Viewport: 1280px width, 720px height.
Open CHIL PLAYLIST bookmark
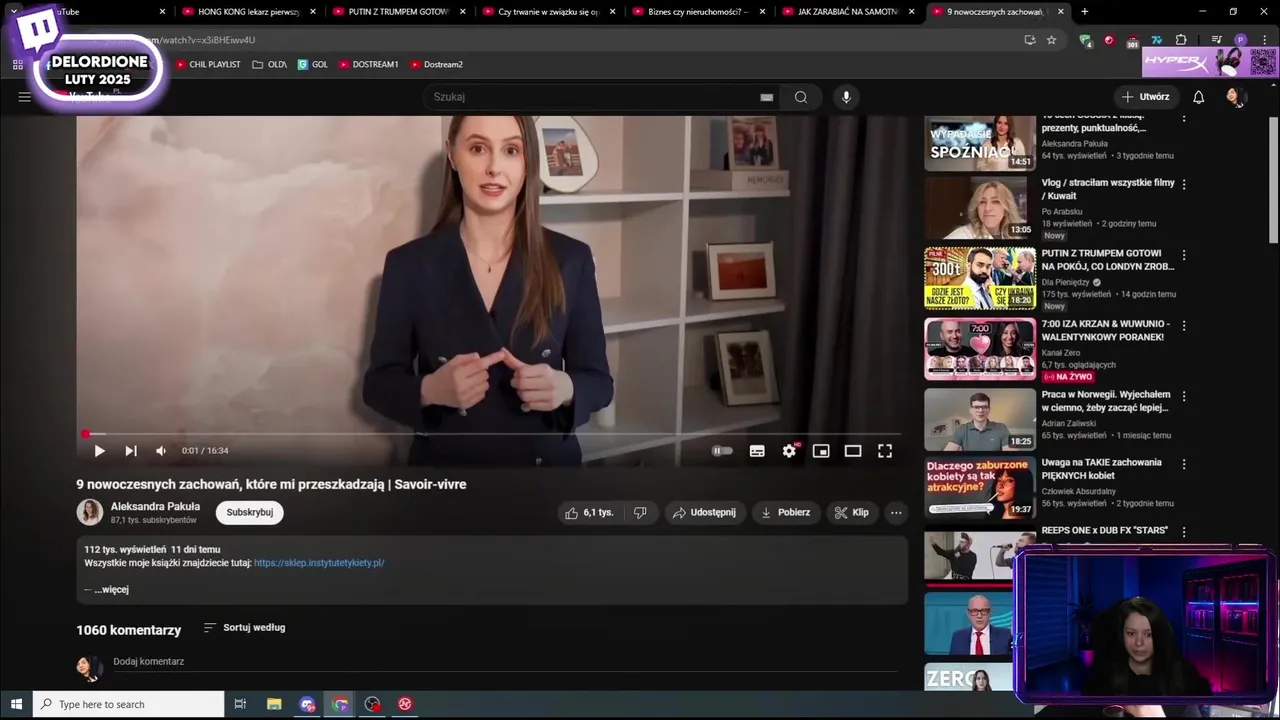coord(208,64)
